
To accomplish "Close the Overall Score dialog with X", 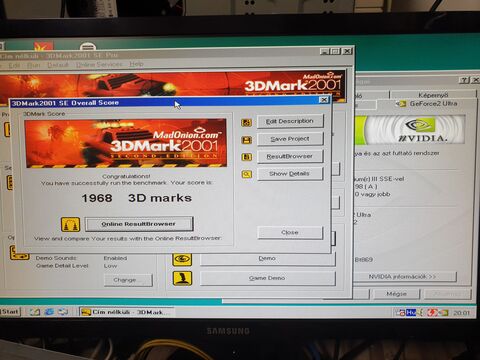I will 324,100.
